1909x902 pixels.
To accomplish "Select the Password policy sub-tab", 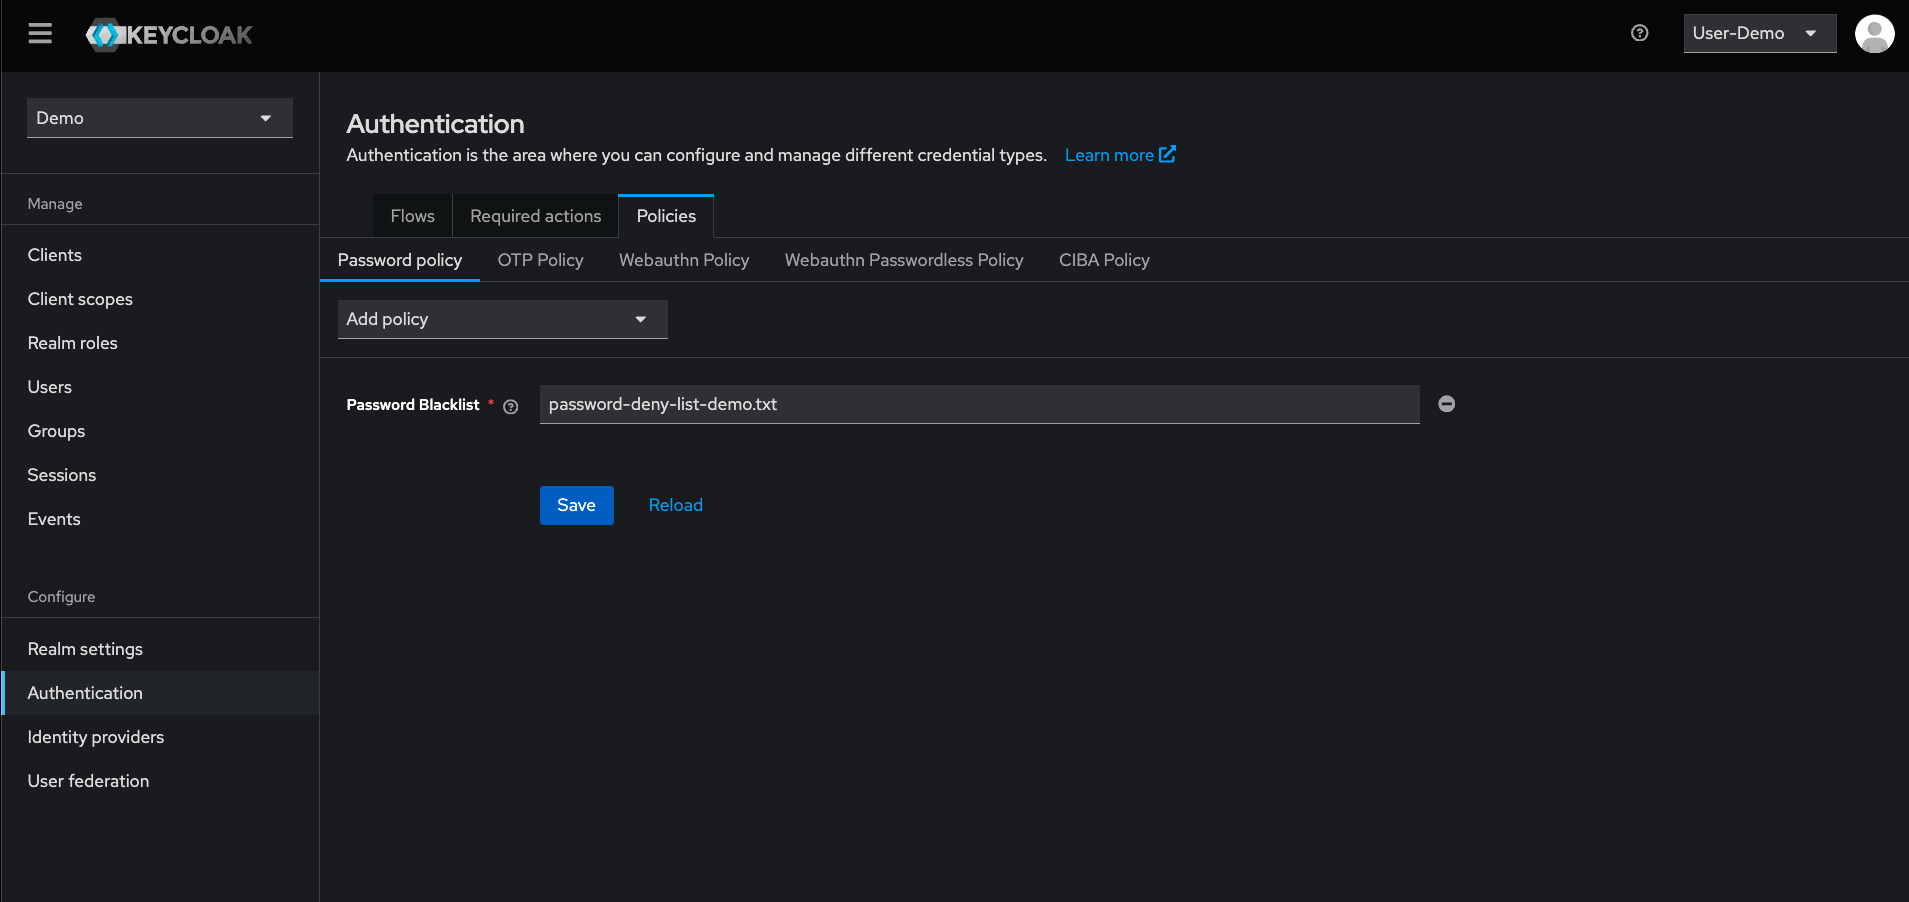I will click(400, 260).
